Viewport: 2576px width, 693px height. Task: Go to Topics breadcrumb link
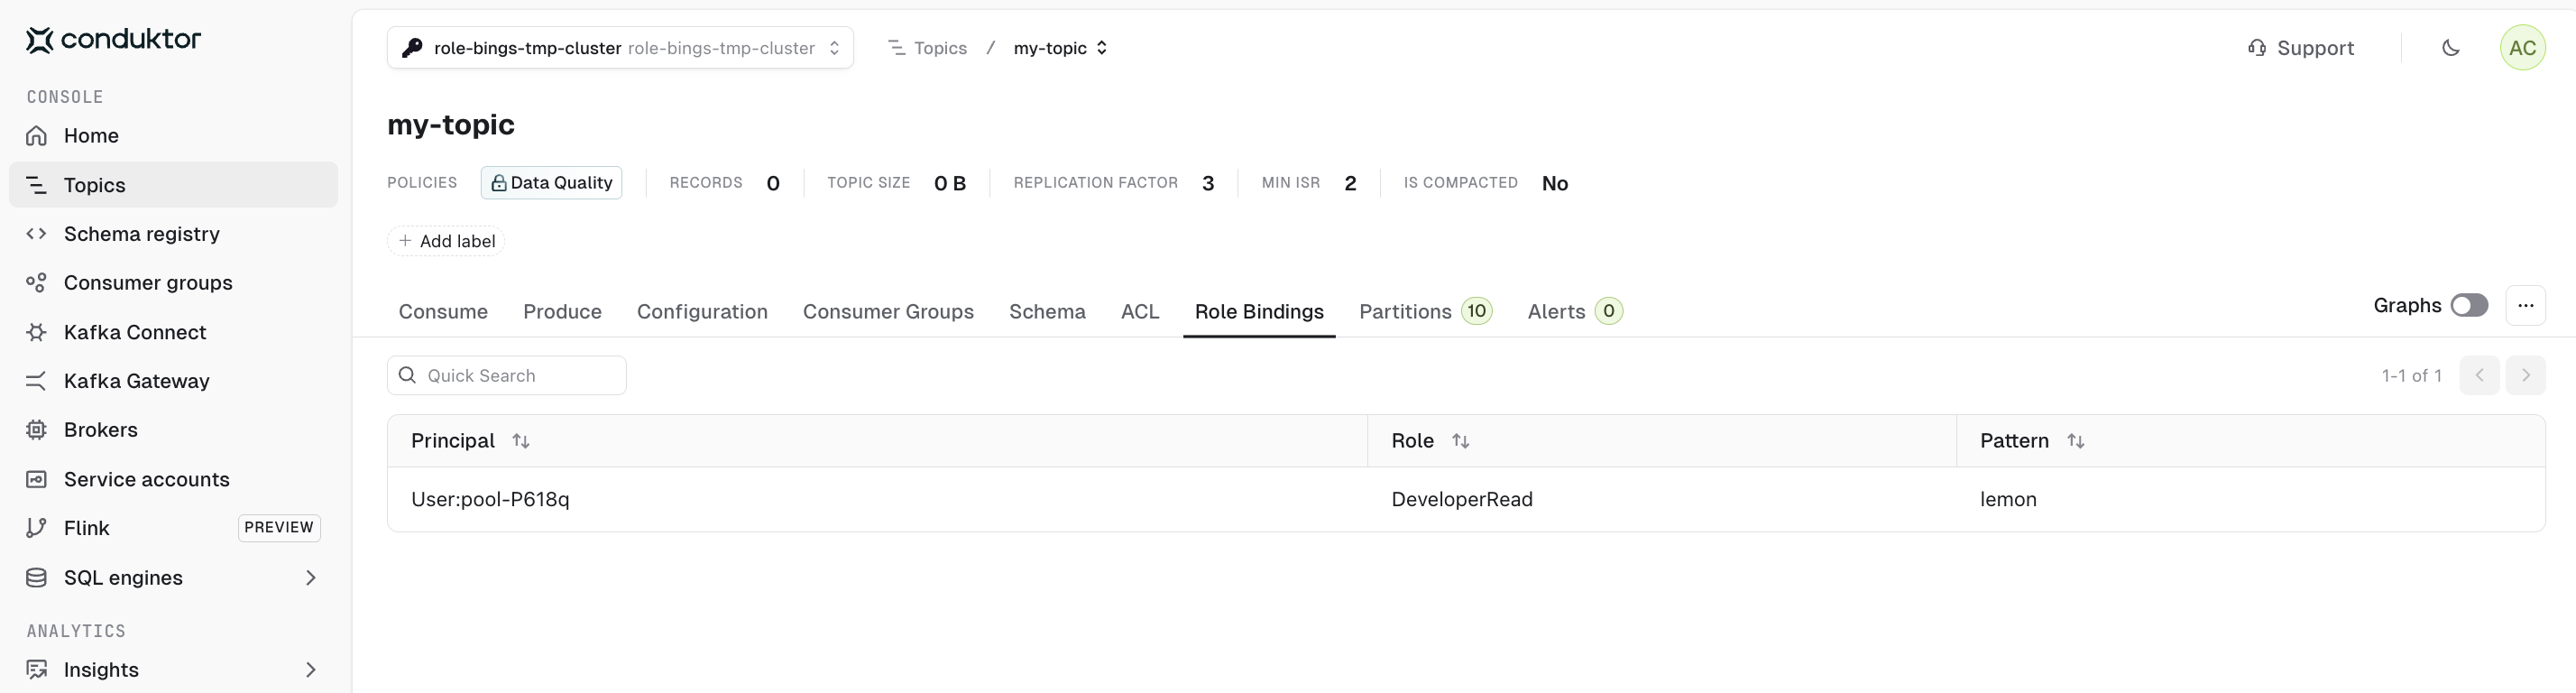pyautogui.click(x=928, y=48)
